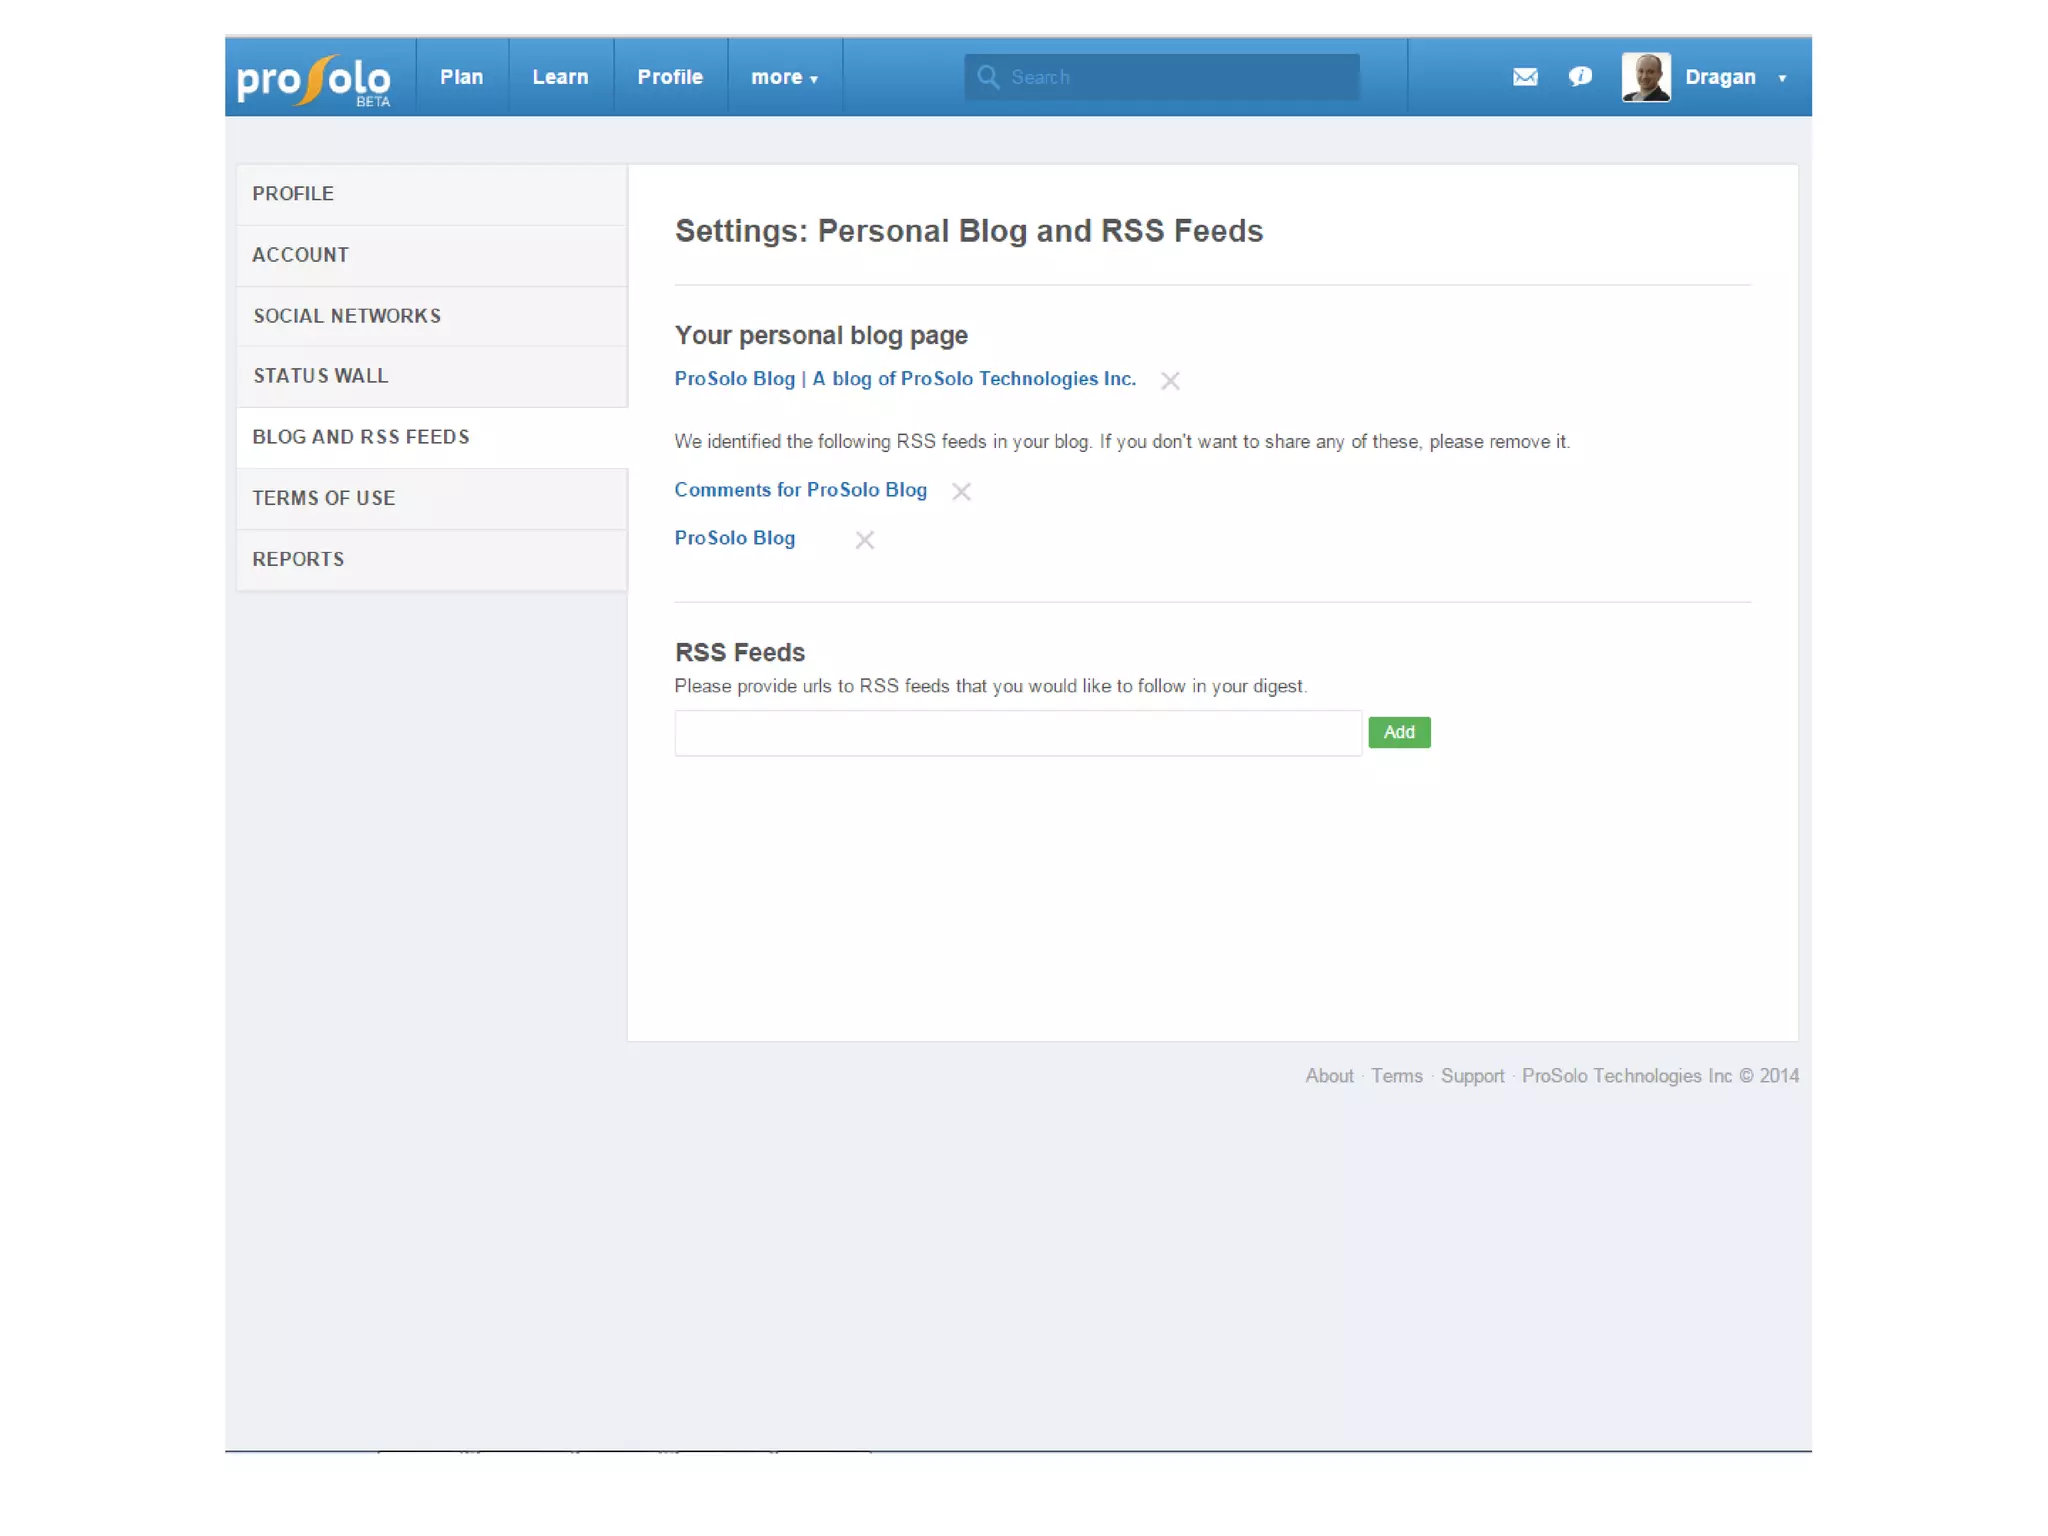This screenshot has width=2048, height=1536.
Task: Remove the ProSolo Blog RSS feed
Action: tap(865, 540)
